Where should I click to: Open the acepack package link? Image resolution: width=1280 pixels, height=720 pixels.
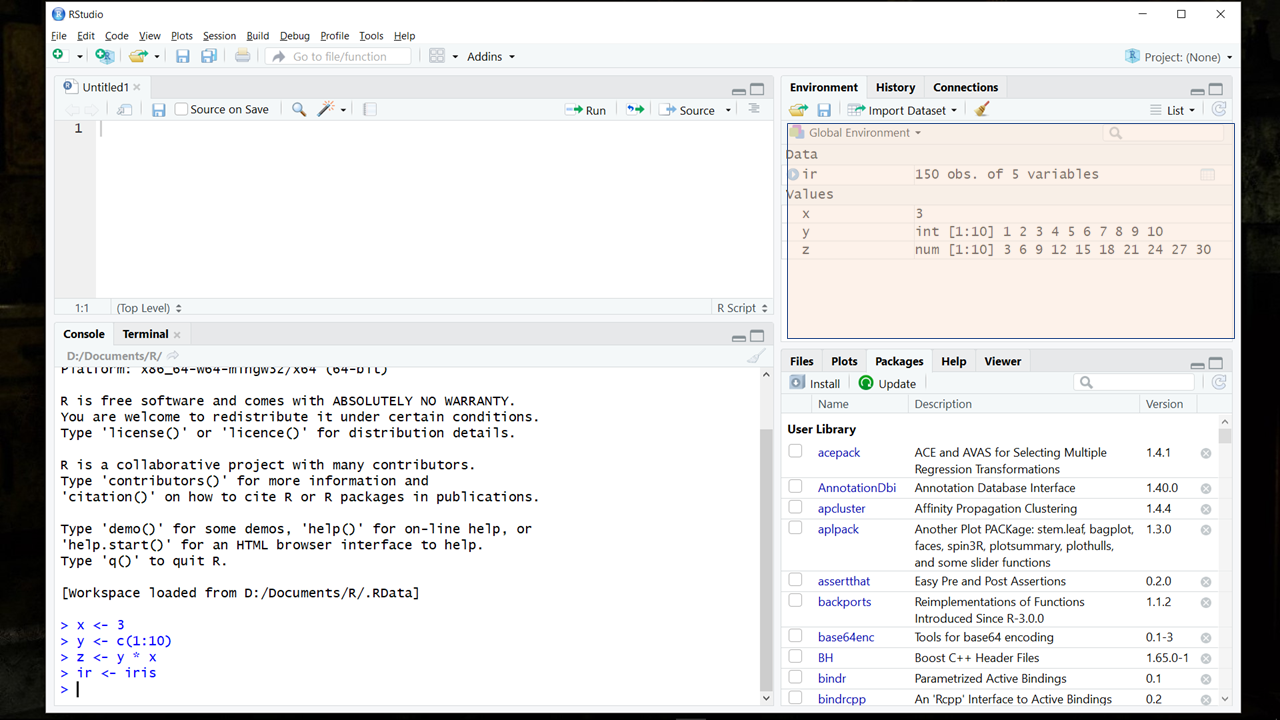[x=839, y=452]
